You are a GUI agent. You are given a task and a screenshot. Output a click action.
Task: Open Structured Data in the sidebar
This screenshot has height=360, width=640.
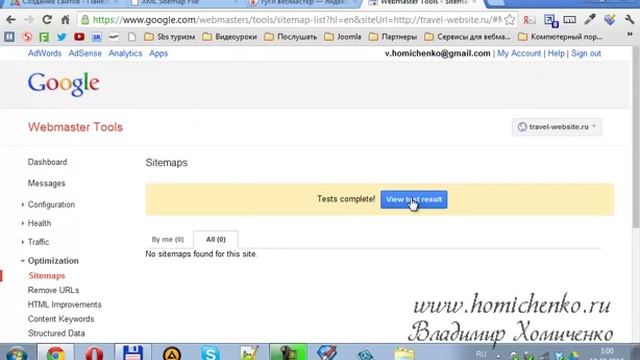[x=56, y=333]
